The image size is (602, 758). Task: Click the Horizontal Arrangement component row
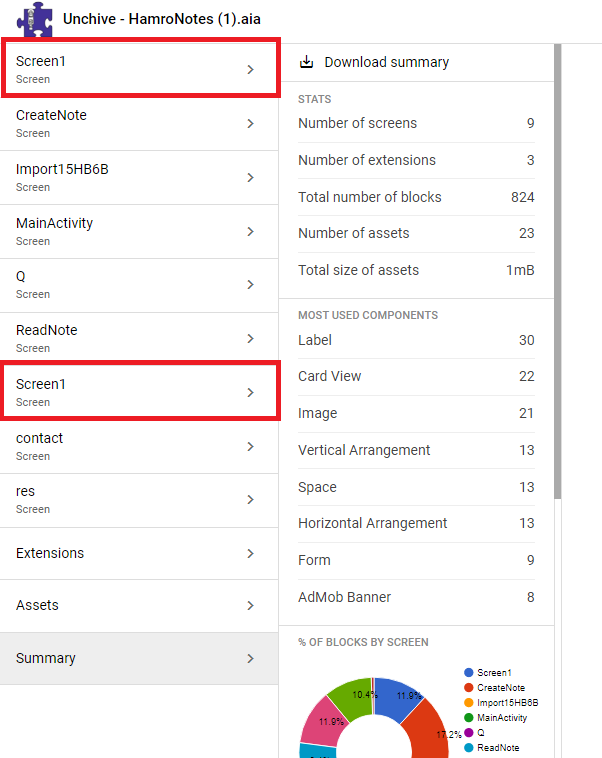tap(416, 524)
